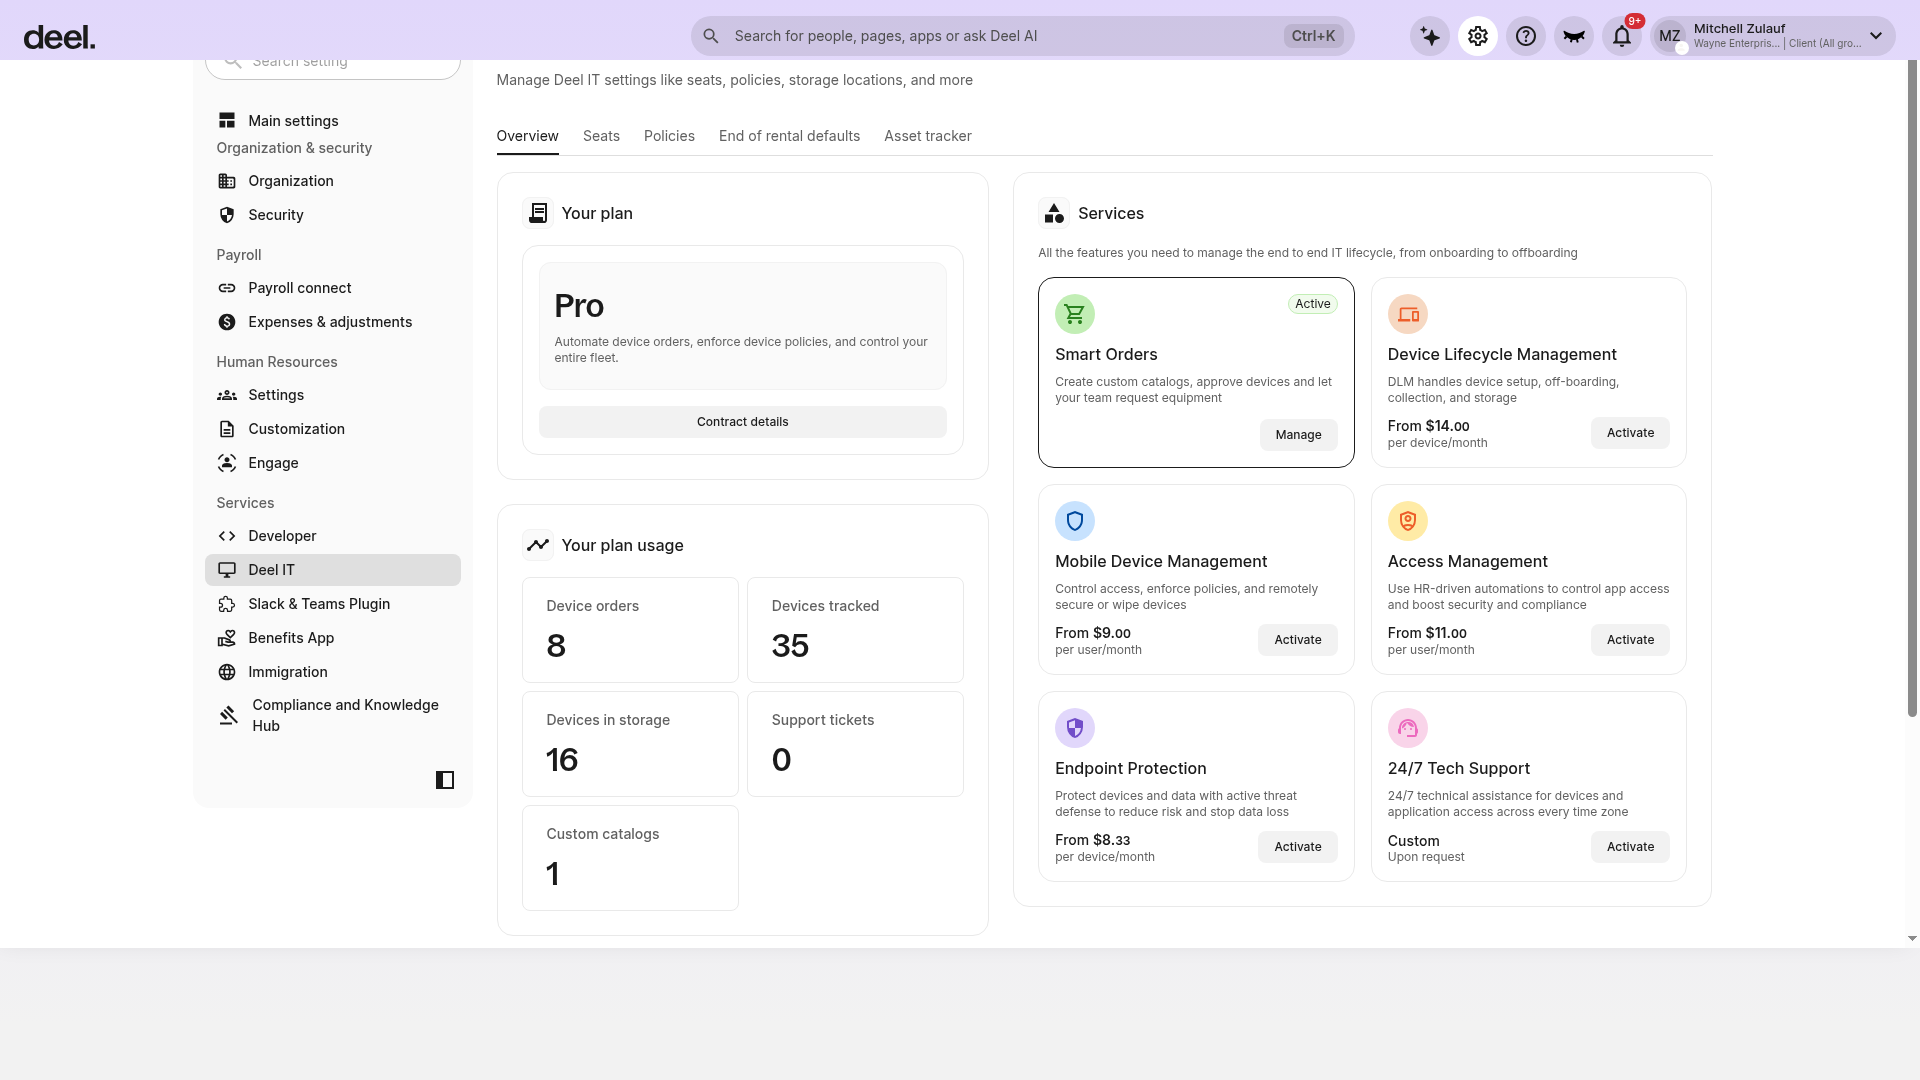The width and height of the screenshot is (1920, 1080).
Task: Click the Services shapes icon
Action: [1054, 213]
